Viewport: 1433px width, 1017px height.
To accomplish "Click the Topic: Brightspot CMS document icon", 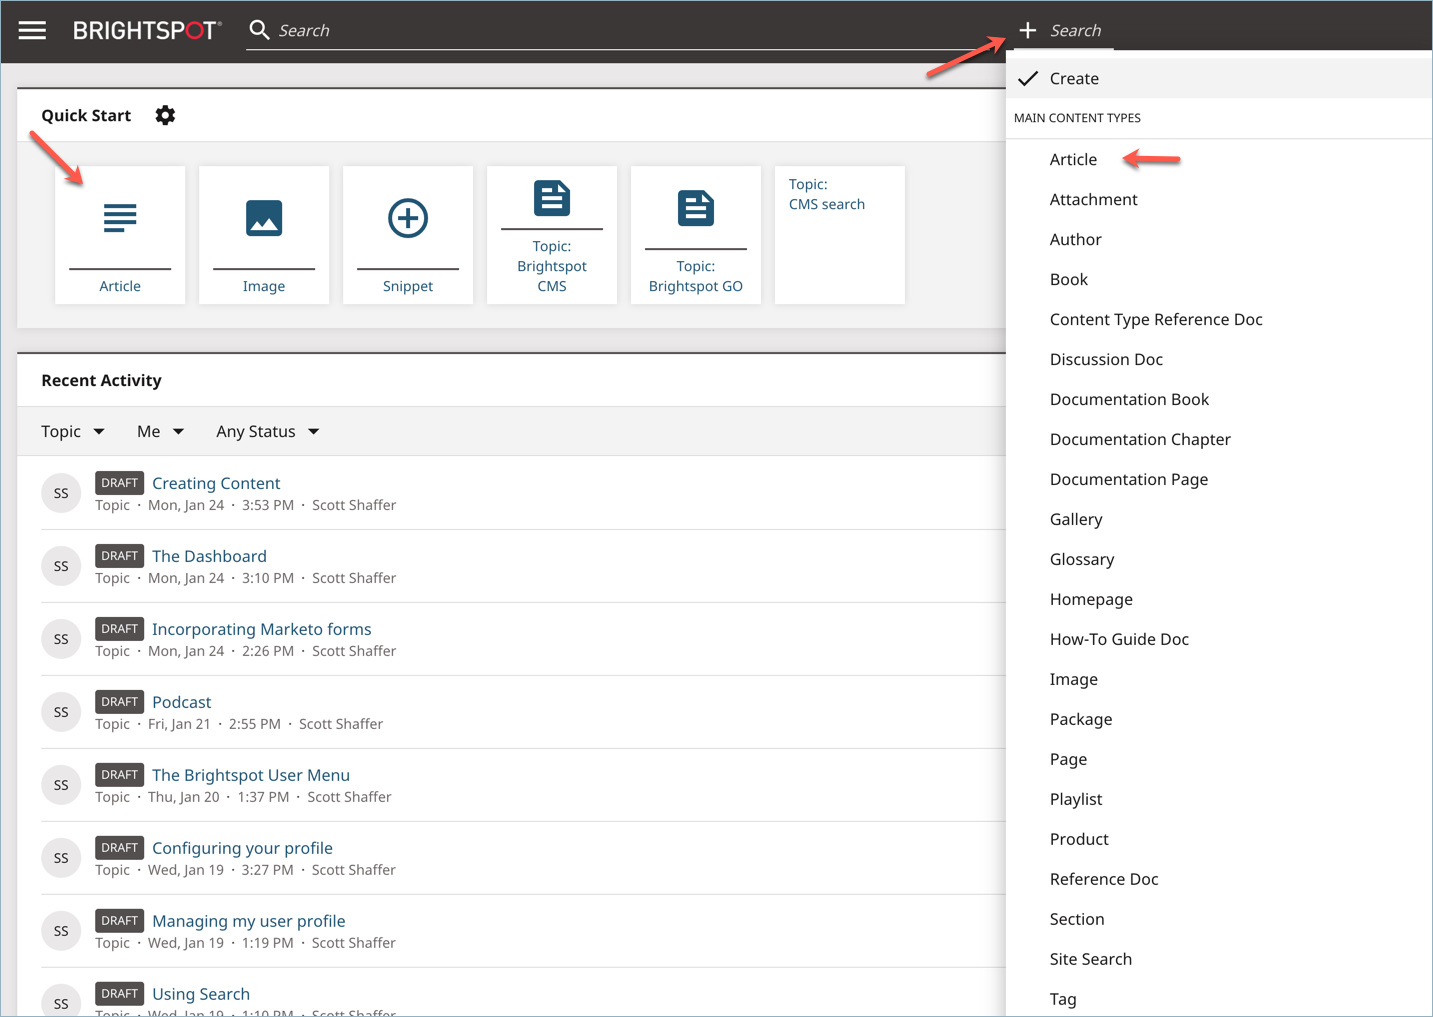I will tap(552, 198).
